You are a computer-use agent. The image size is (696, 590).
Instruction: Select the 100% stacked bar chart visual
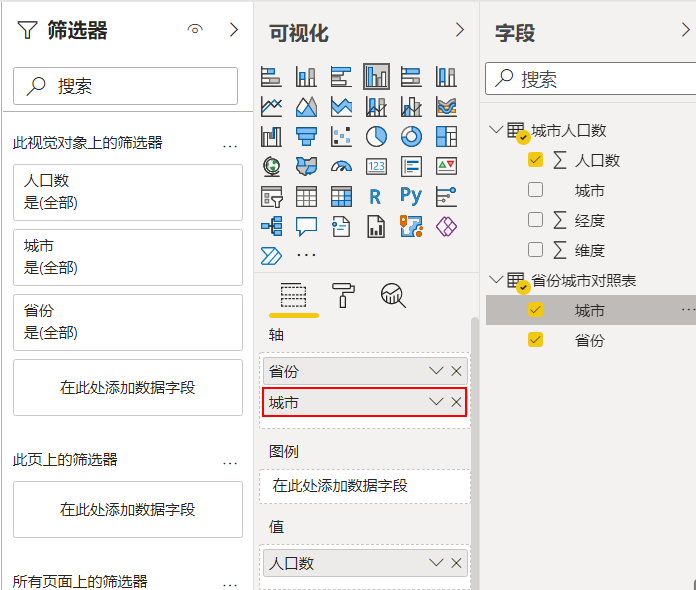click(411, 77)
